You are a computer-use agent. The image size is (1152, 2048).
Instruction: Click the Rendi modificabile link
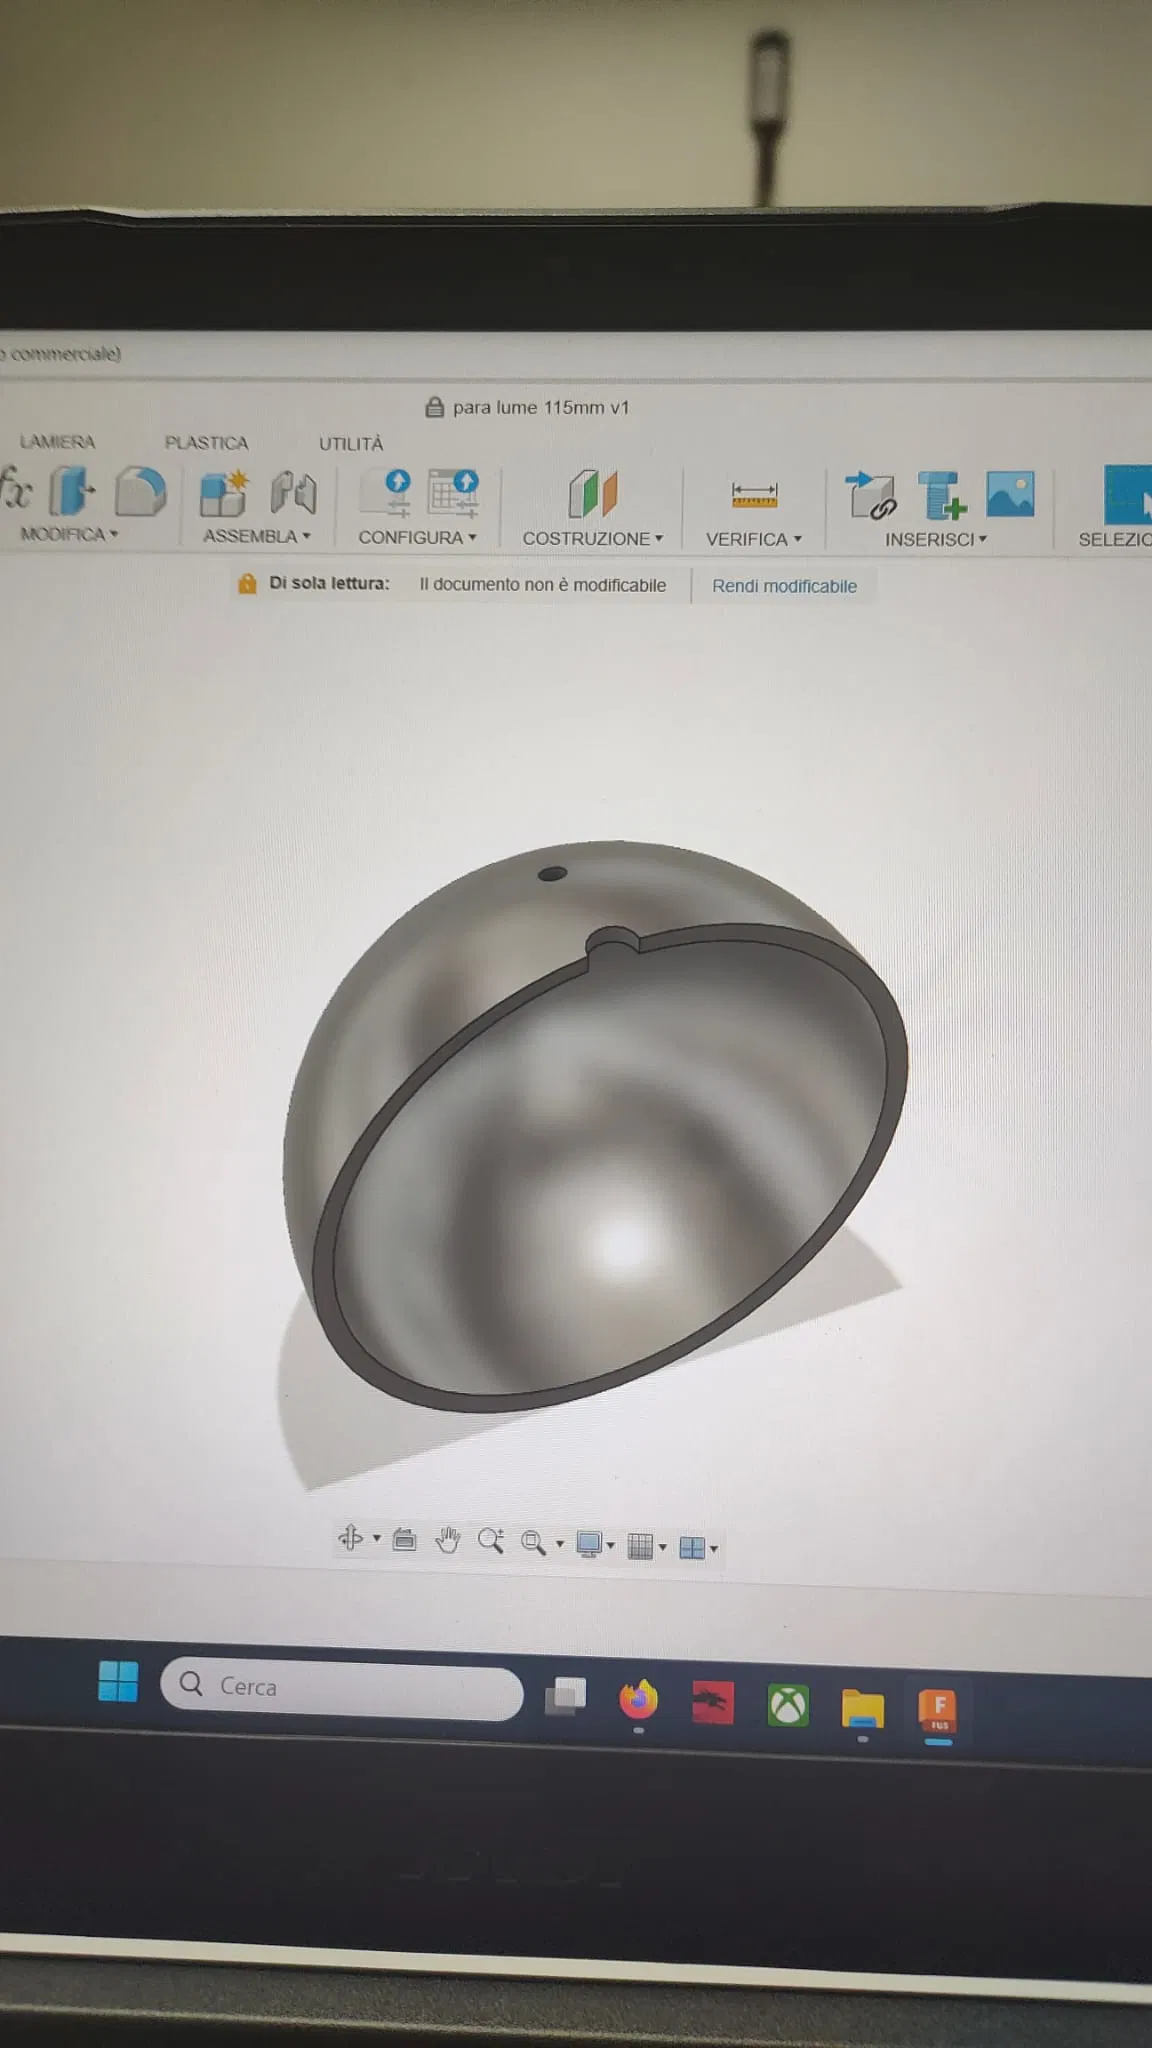(784, 586)
